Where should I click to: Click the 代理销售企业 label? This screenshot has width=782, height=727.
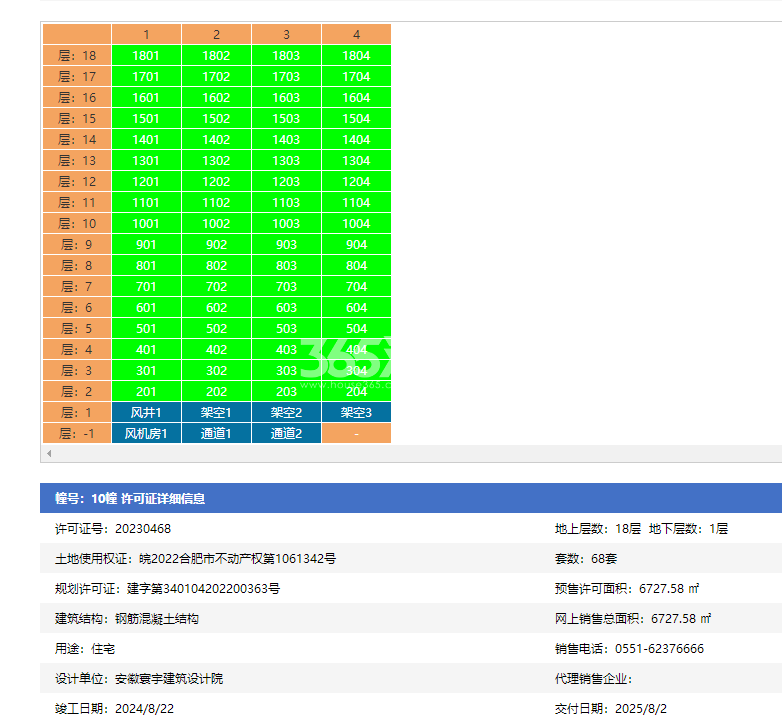tap(593, 678)
